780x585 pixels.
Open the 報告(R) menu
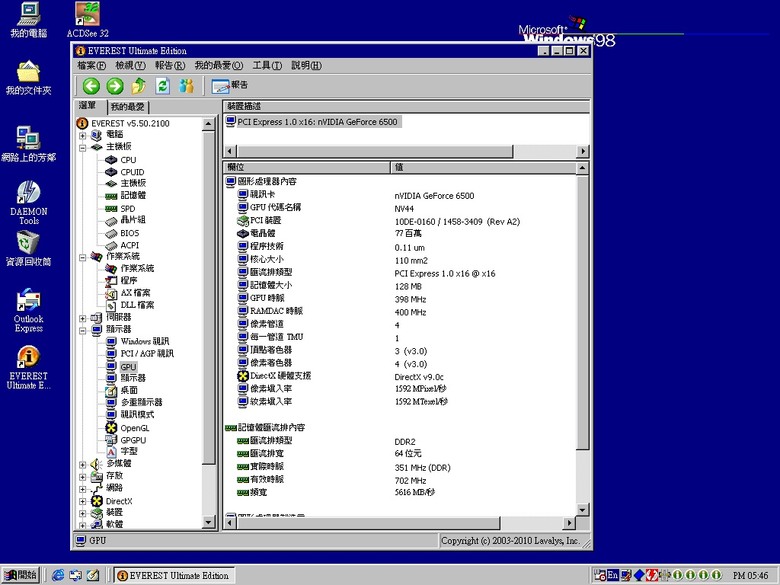pos(170,65)
